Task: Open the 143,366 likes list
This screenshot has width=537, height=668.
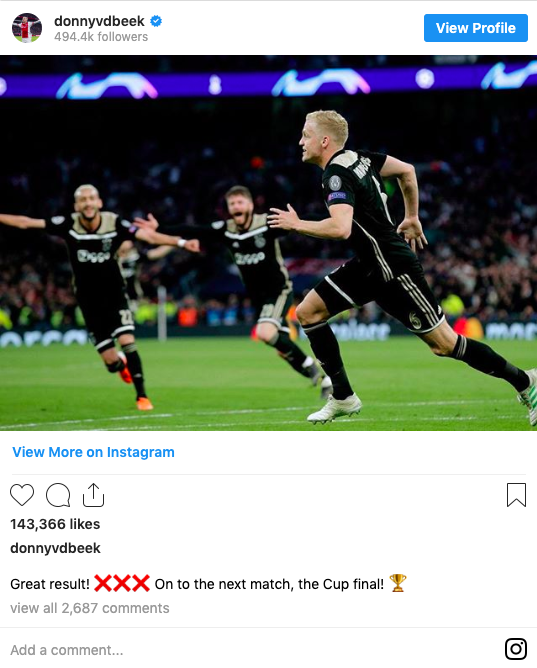Action: tap(55, 524)
